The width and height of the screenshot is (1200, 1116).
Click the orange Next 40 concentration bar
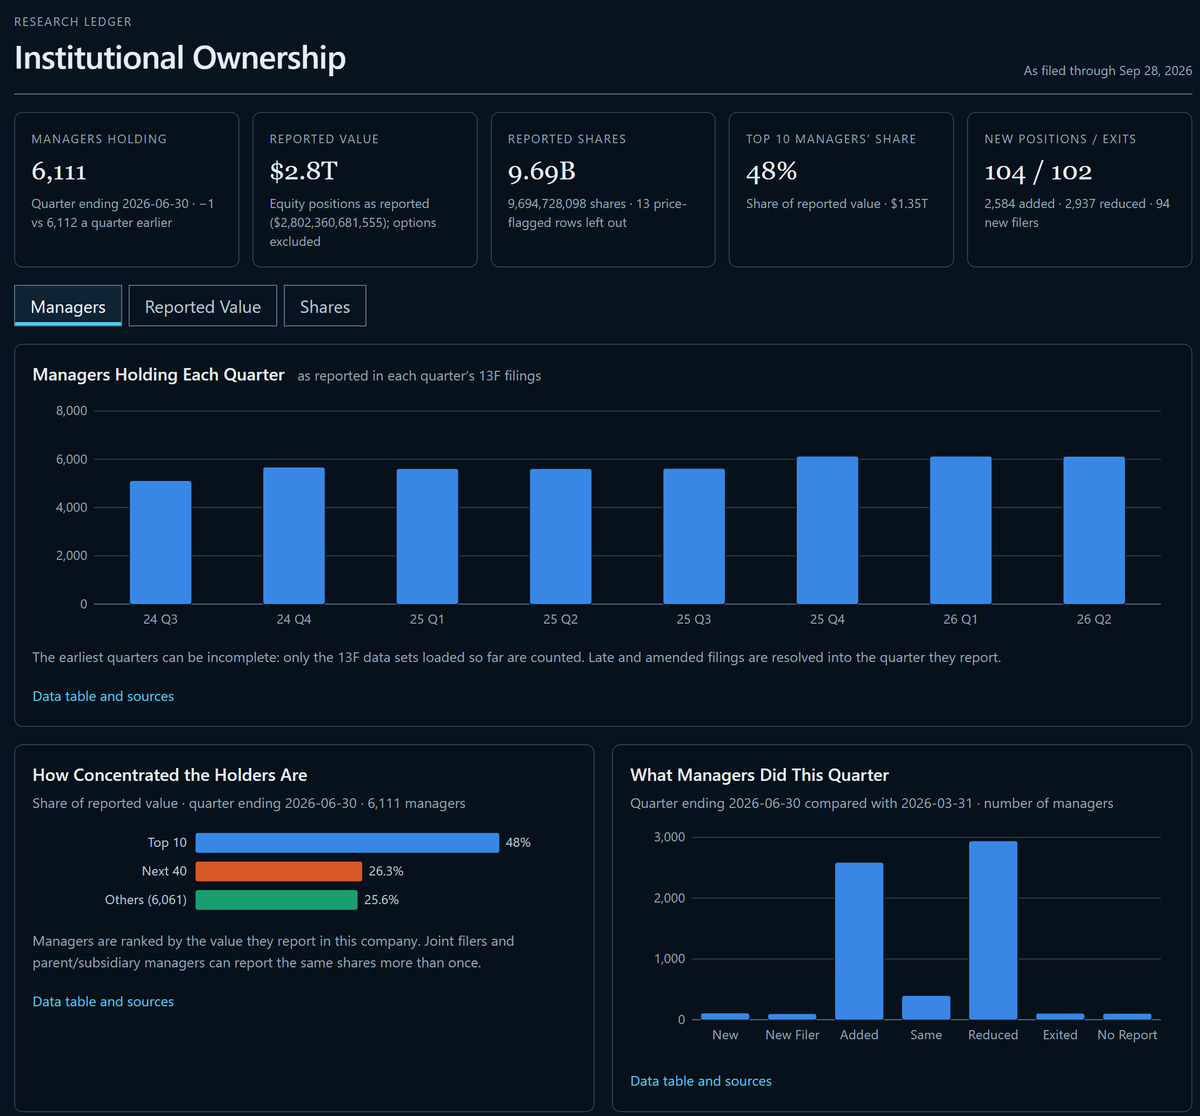[x=279, y=871]
